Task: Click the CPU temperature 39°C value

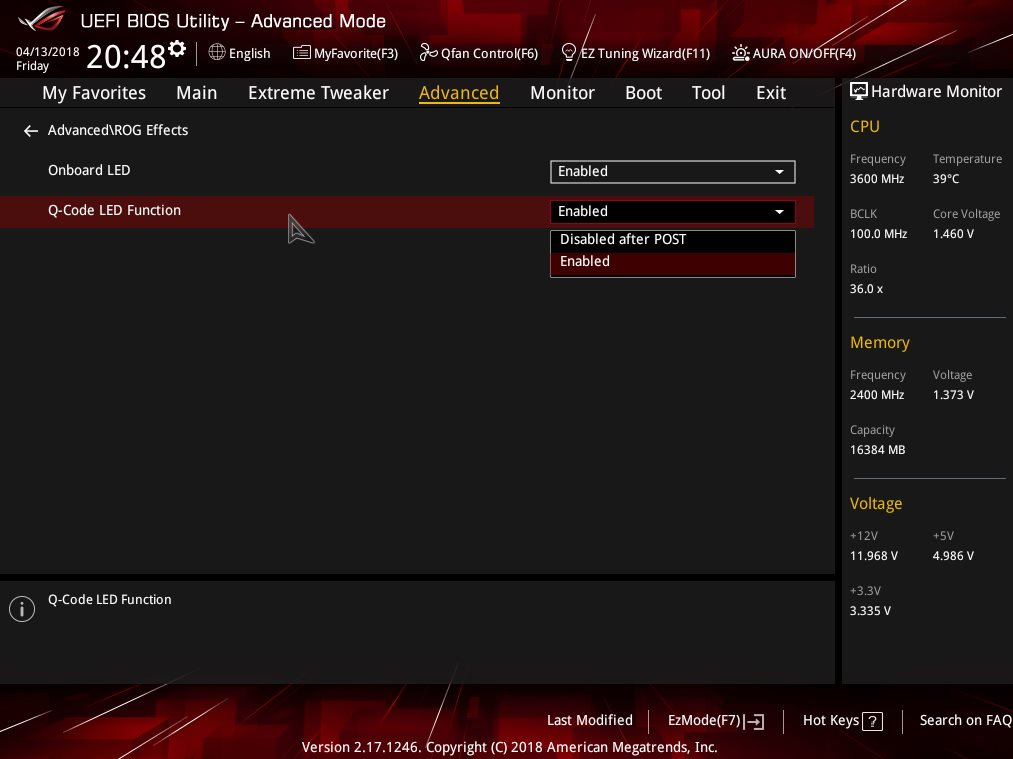Action: (x=946, y=179)
